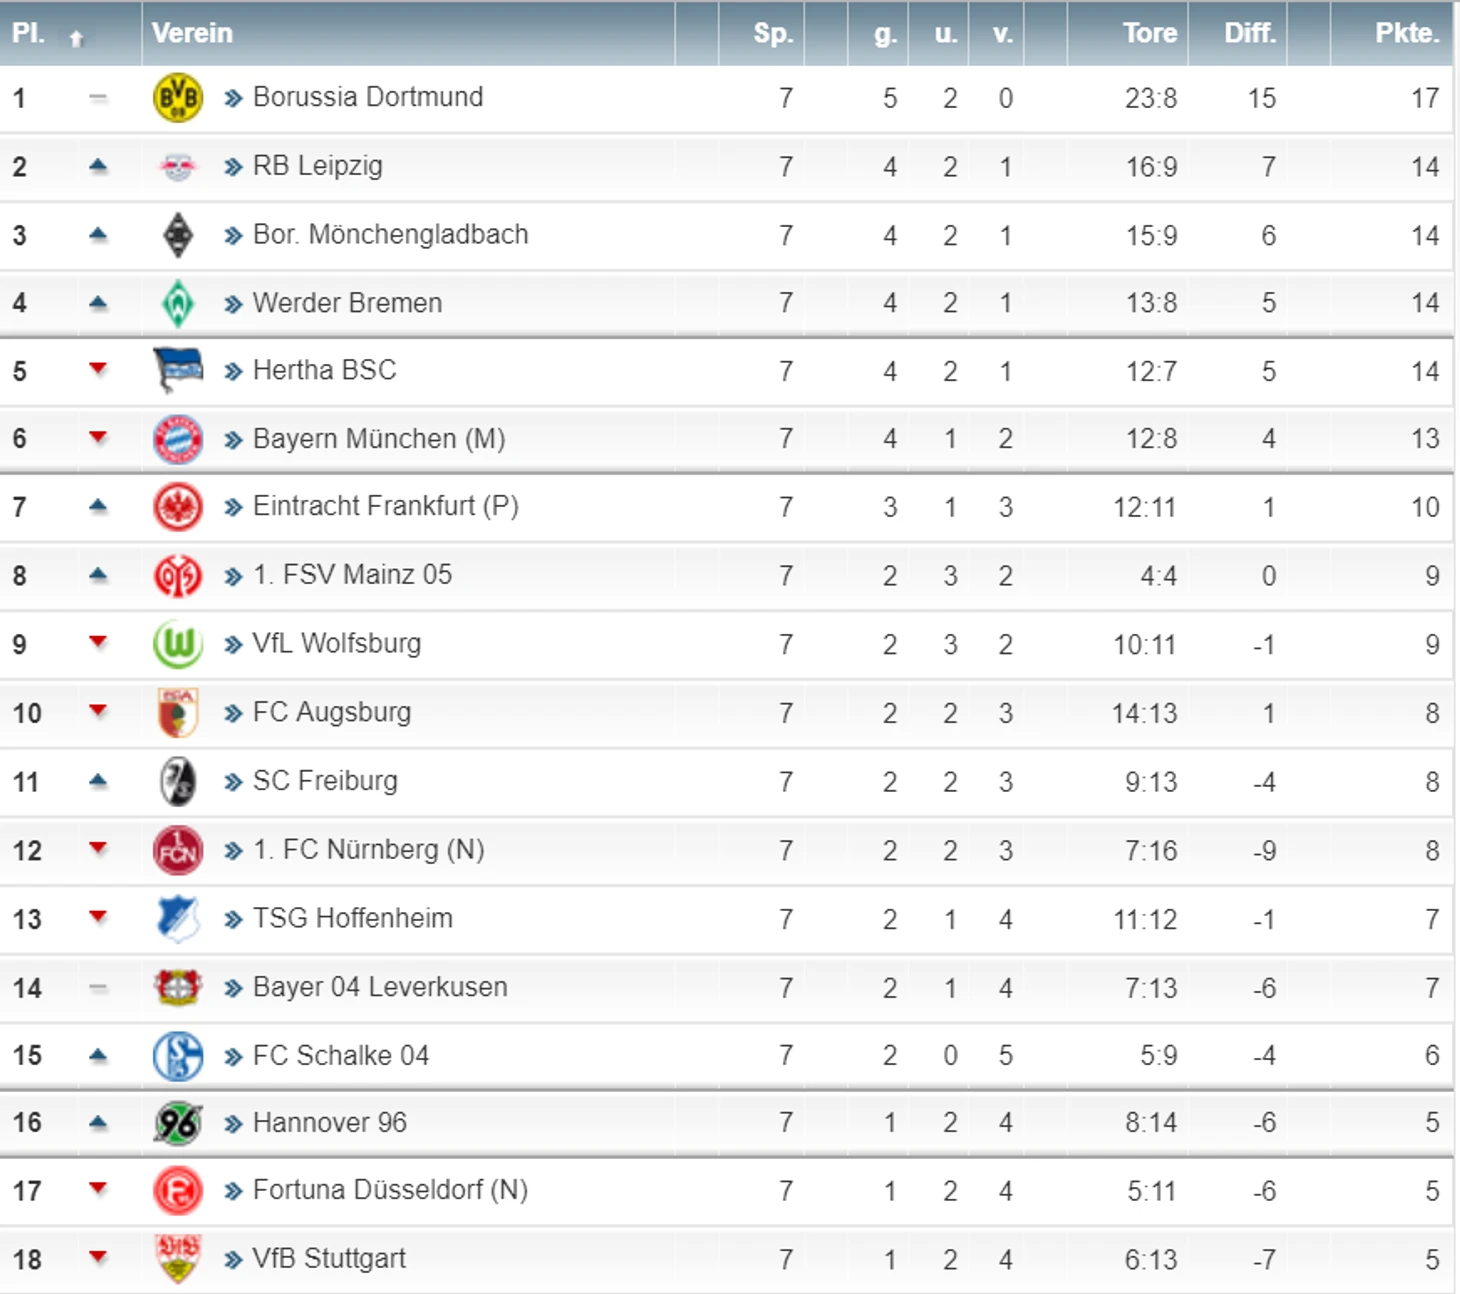Sort by the Tore column header
1460x1294 pixels.
[1149, 33]
